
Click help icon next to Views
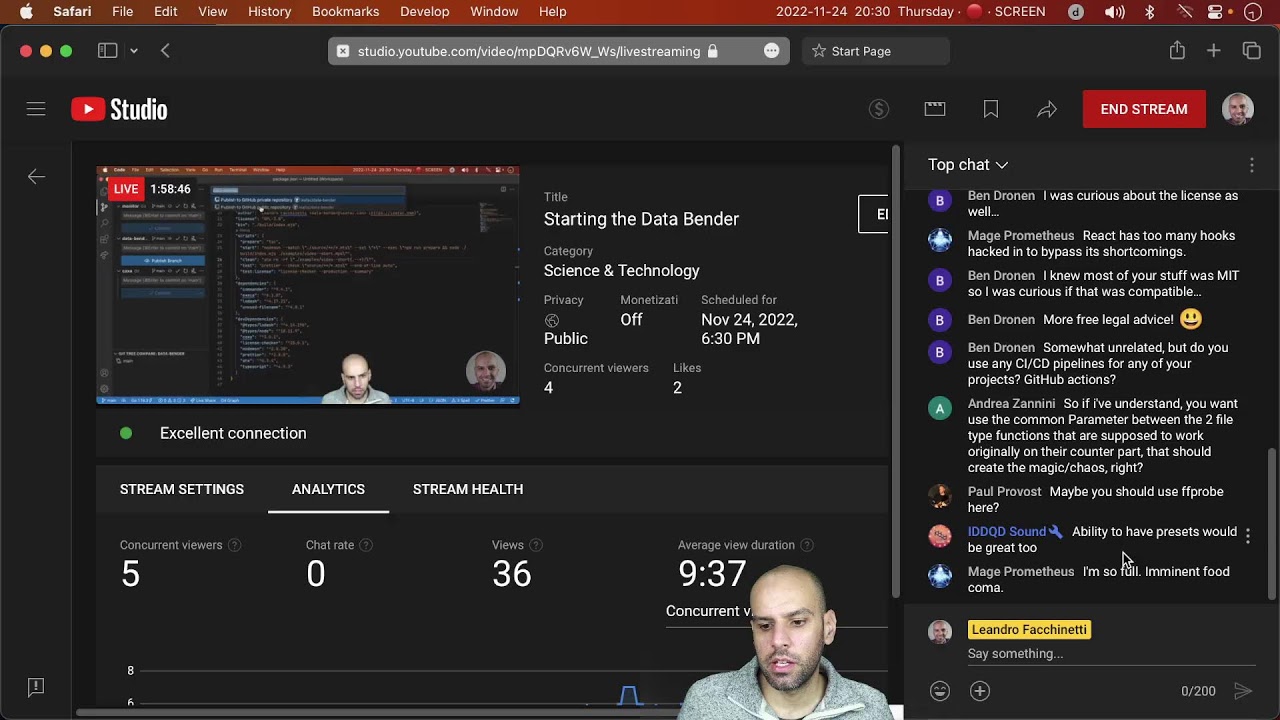point(536,545)
